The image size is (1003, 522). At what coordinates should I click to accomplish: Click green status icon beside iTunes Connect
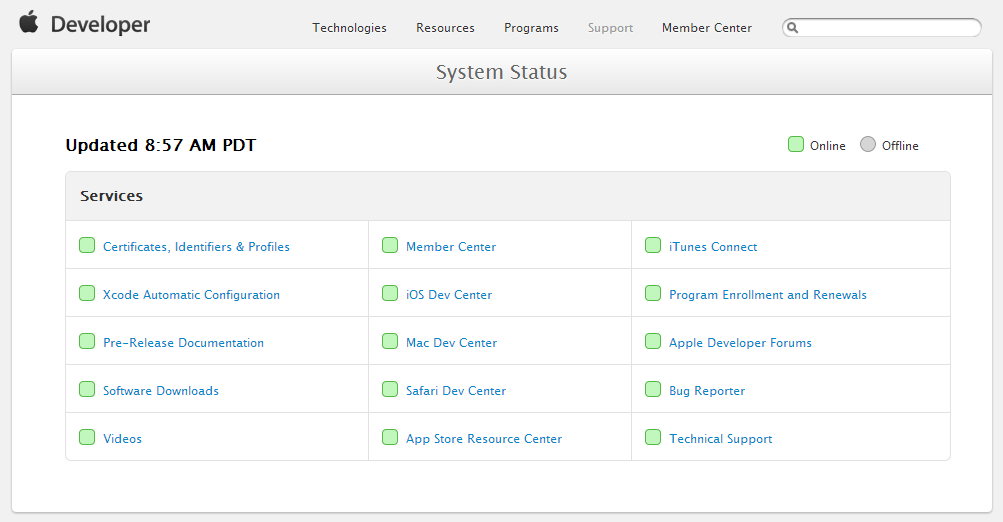653,245
